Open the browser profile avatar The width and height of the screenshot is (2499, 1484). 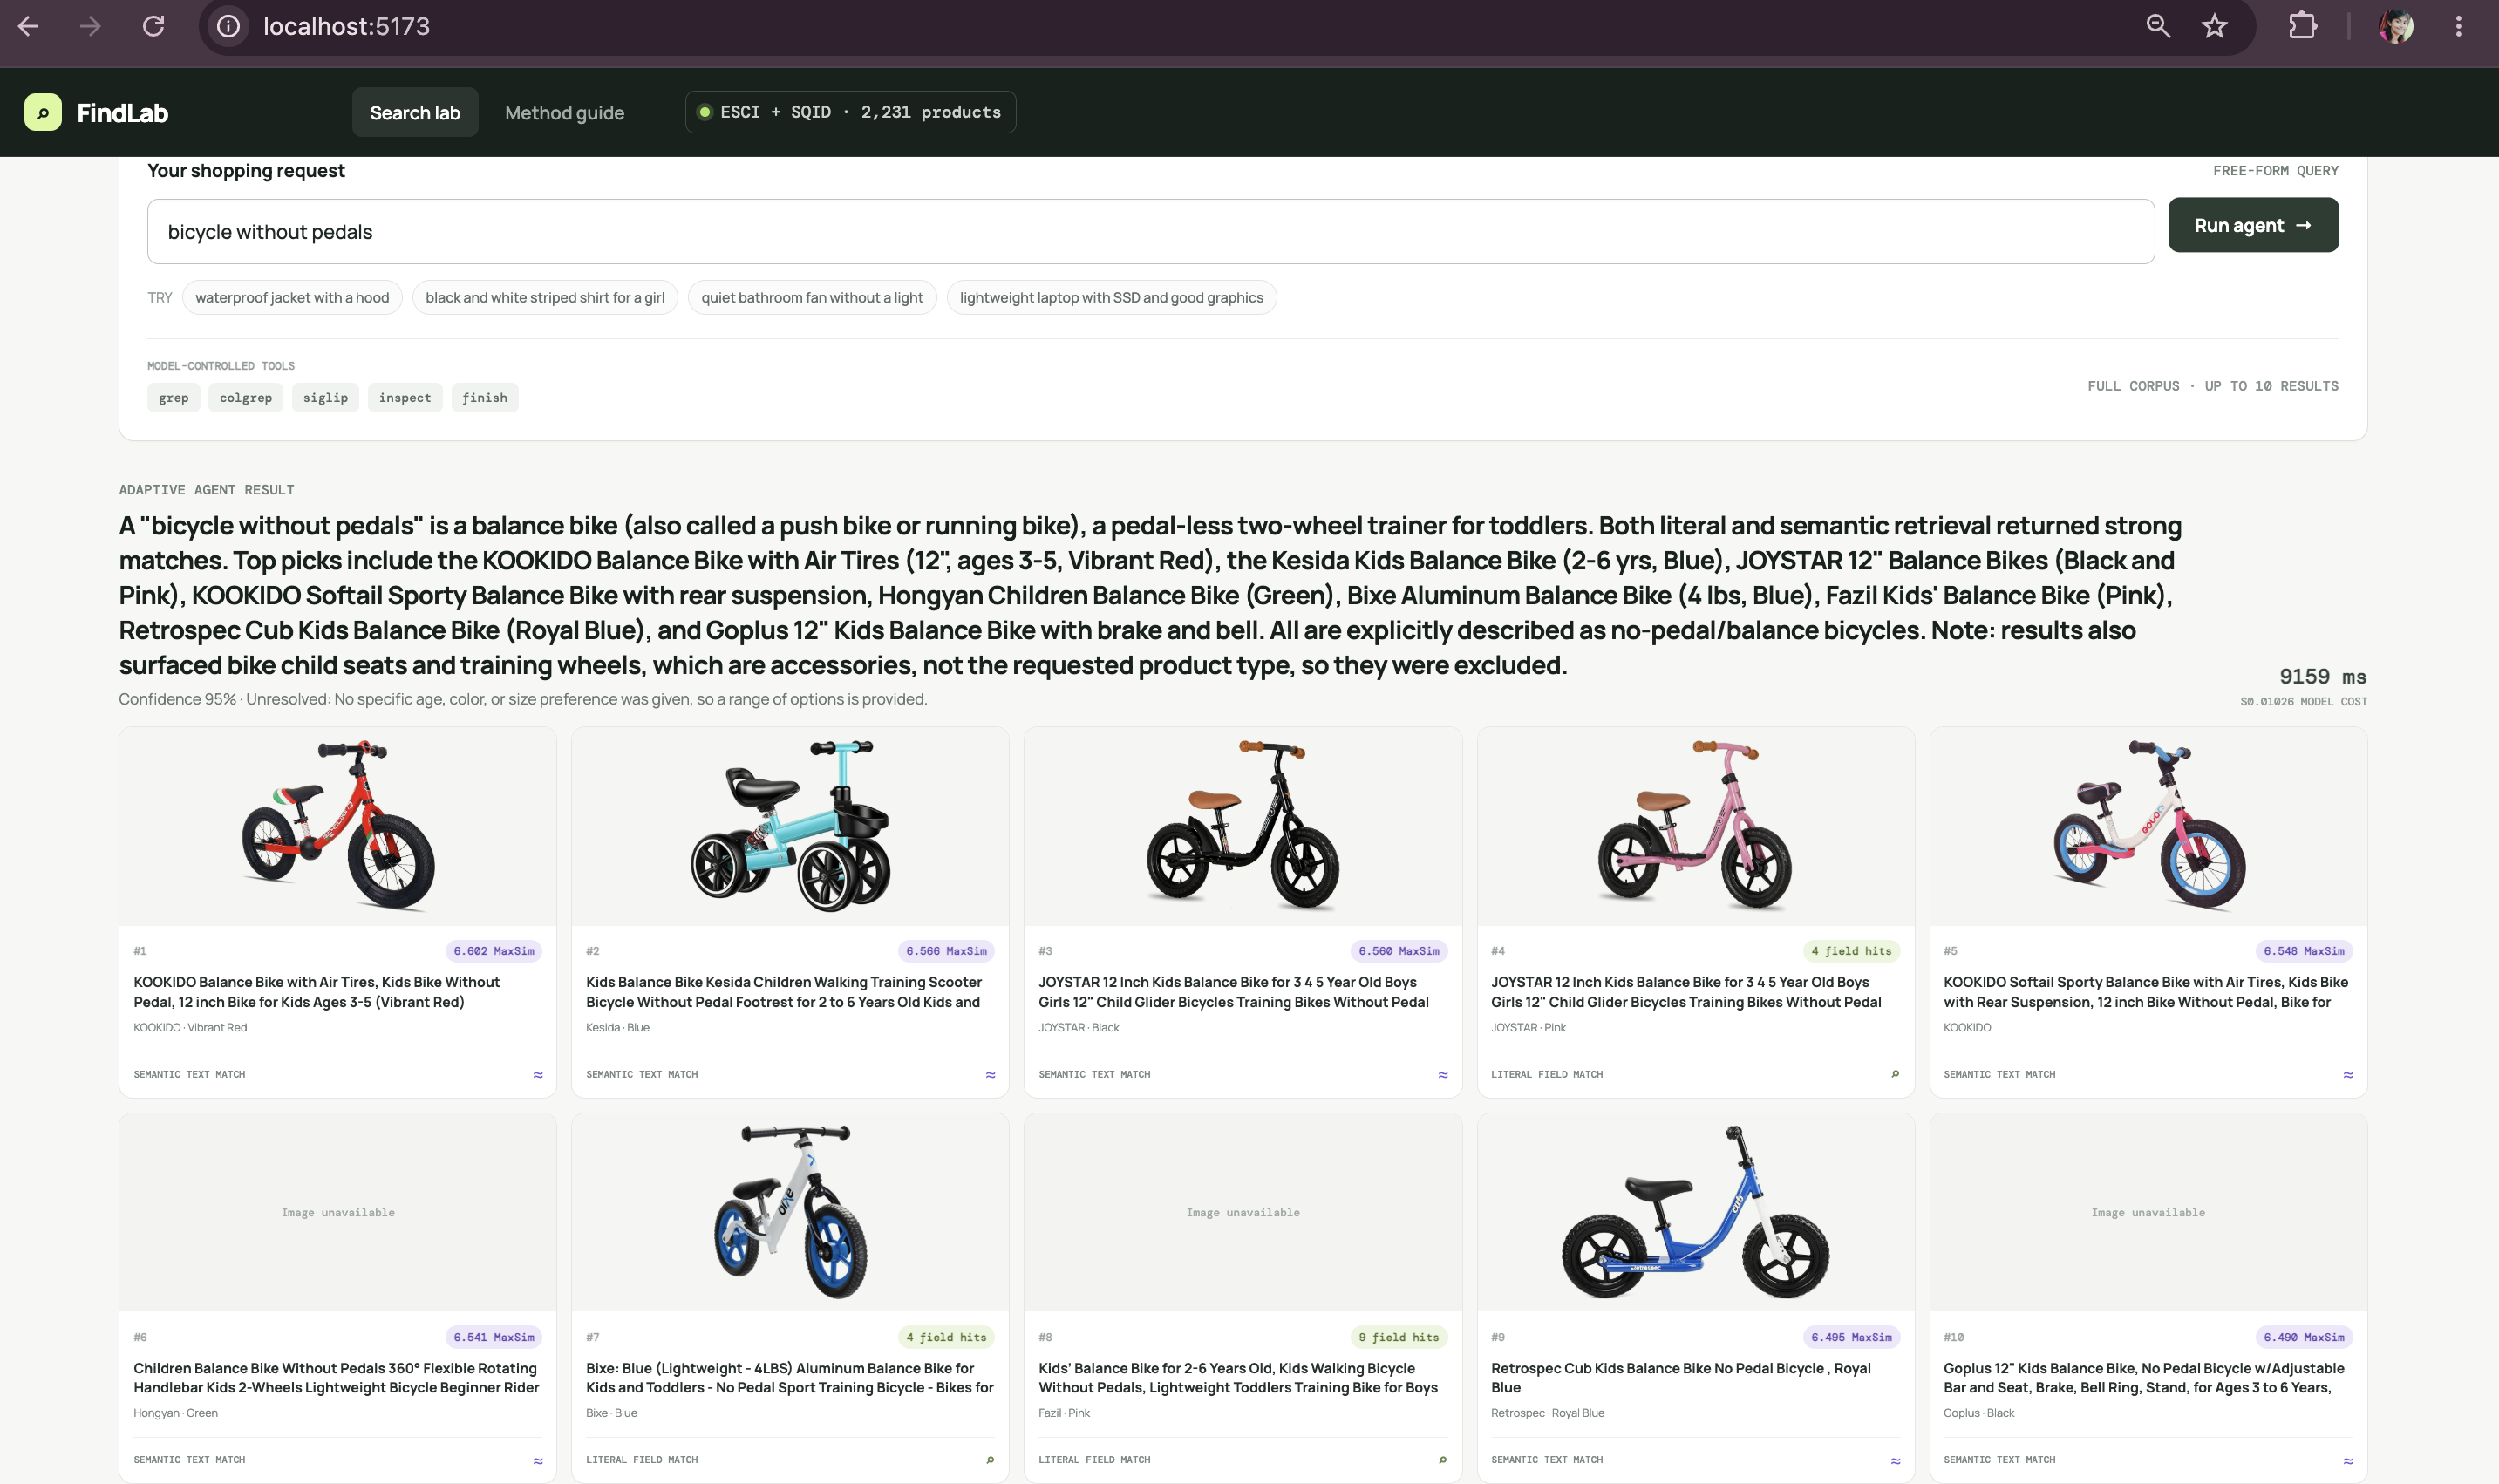point(2396,27)
